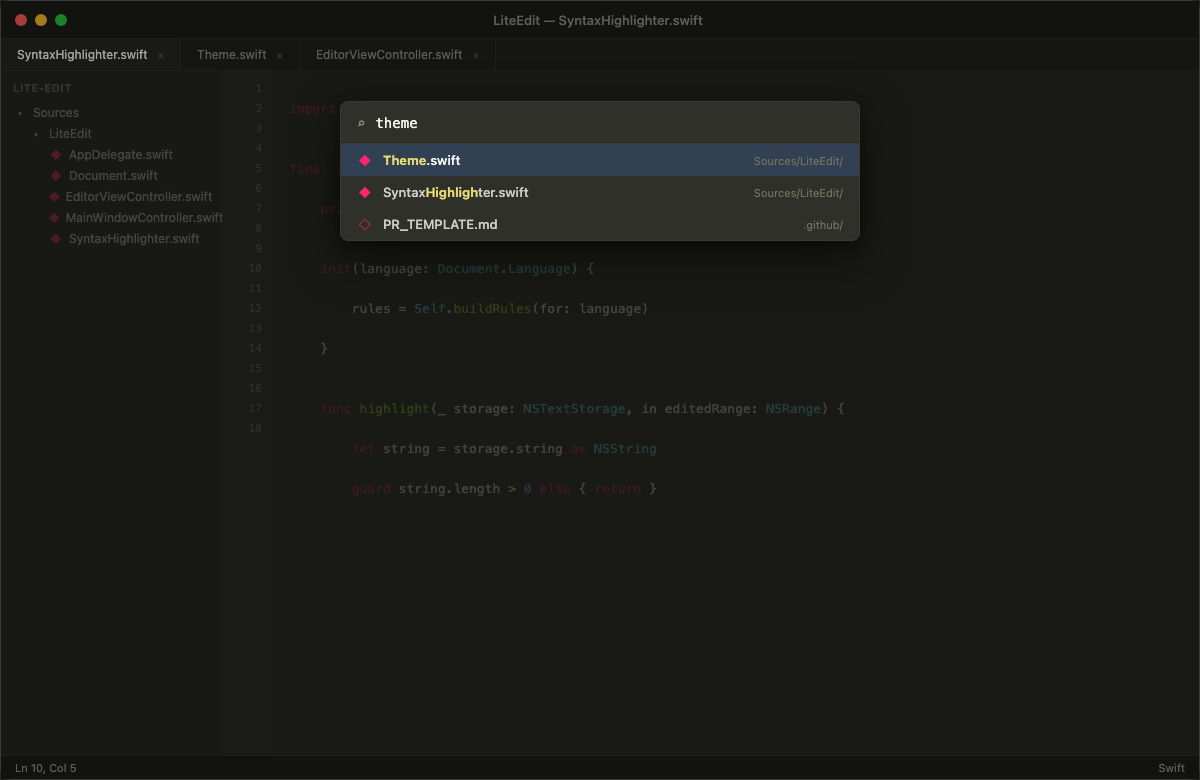Image resolution: width=1200 pixels, height=780 pixels.
Task: Click the 'init' keyword in the editor
Action: click(336, 269)
